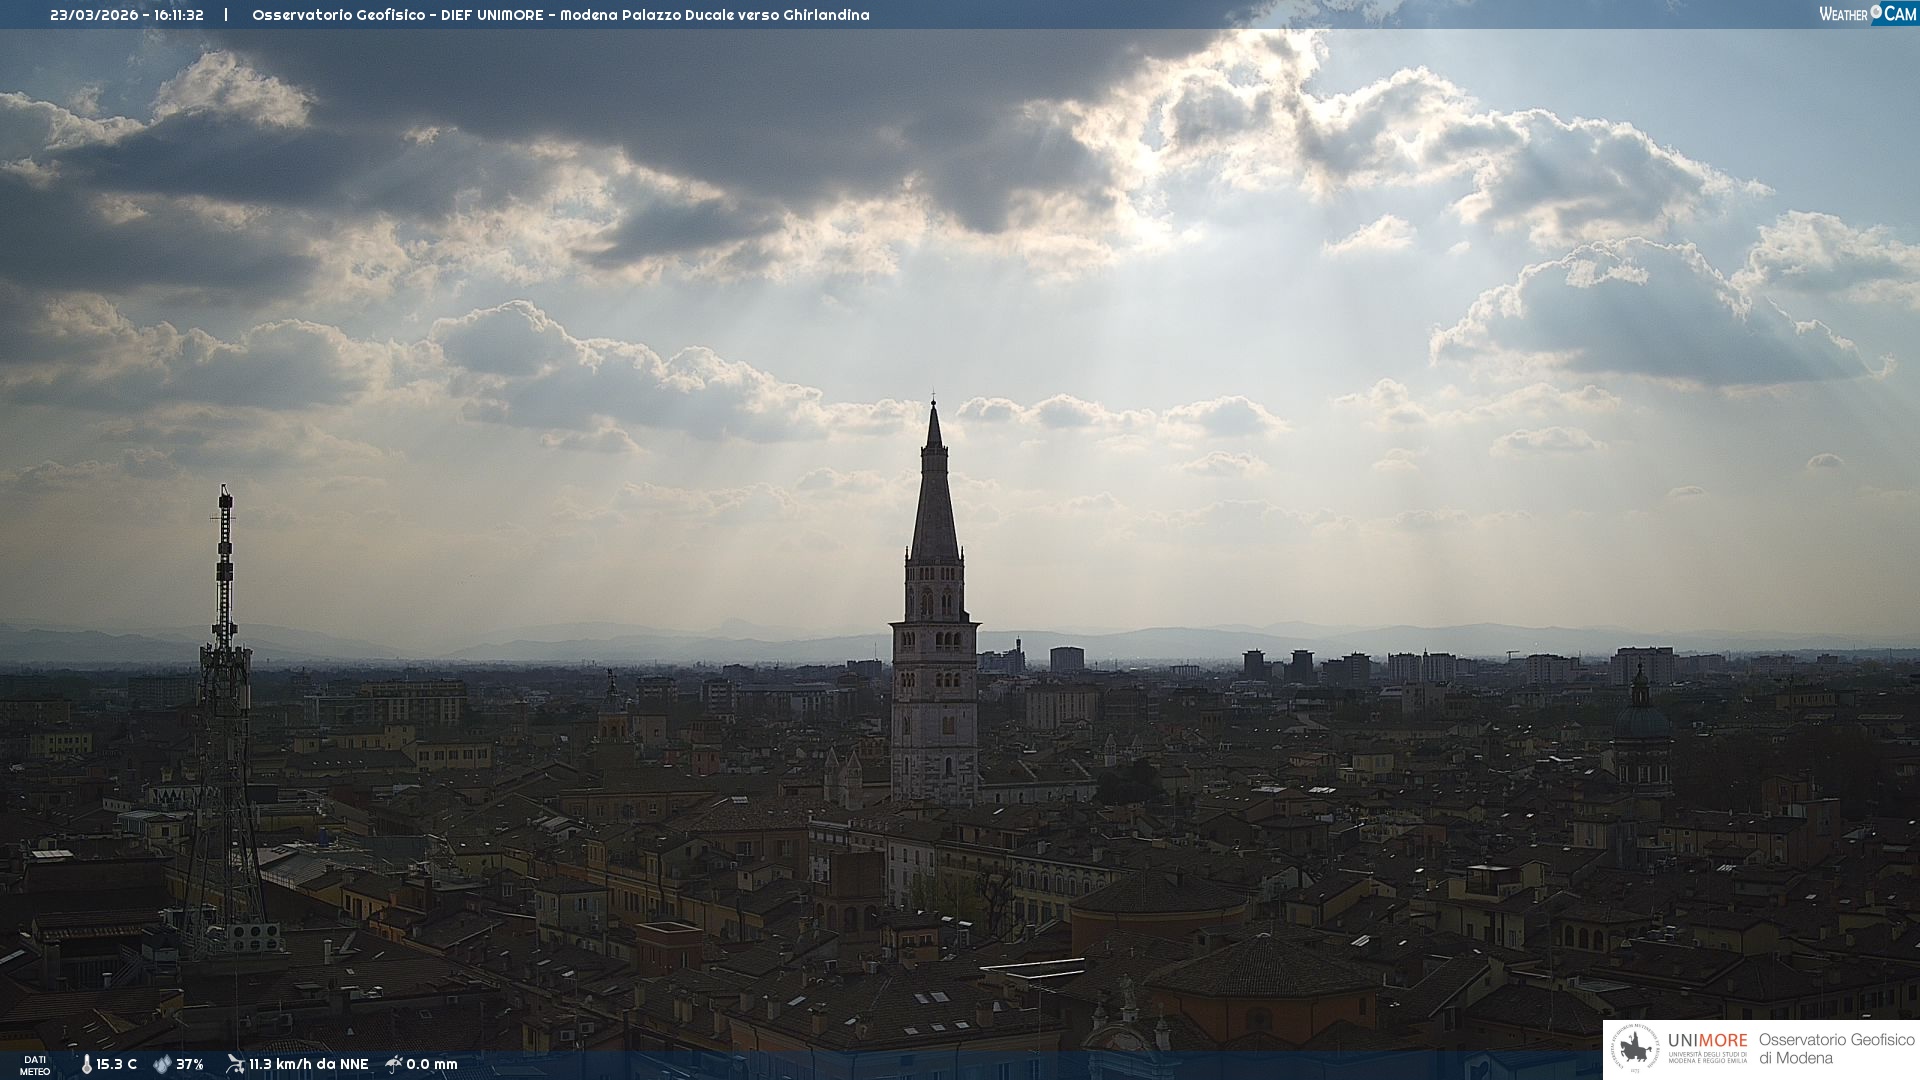Click the red UNIMORE wordmark
The width and height of the screenshot is (1920, 1080).
coord(1707,1041)
